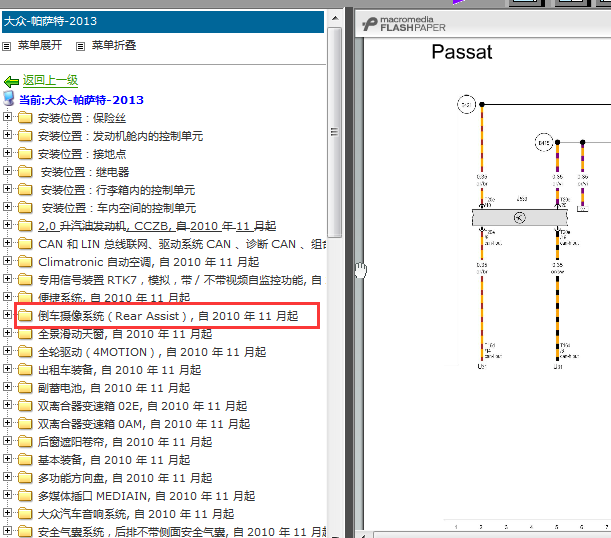Click the folder icon for 专用信号装置 RTK7

coord(25,279)
